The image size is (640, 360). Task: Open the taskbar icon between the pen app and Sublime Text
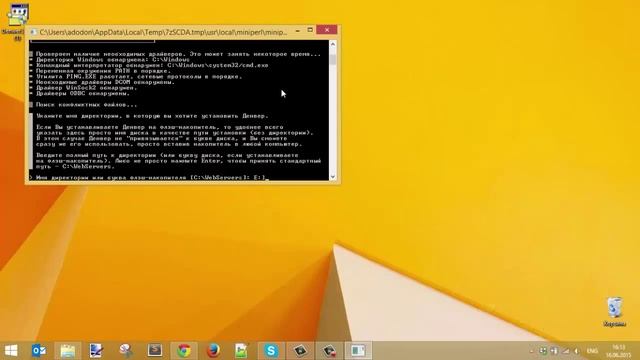pos(126,350)
